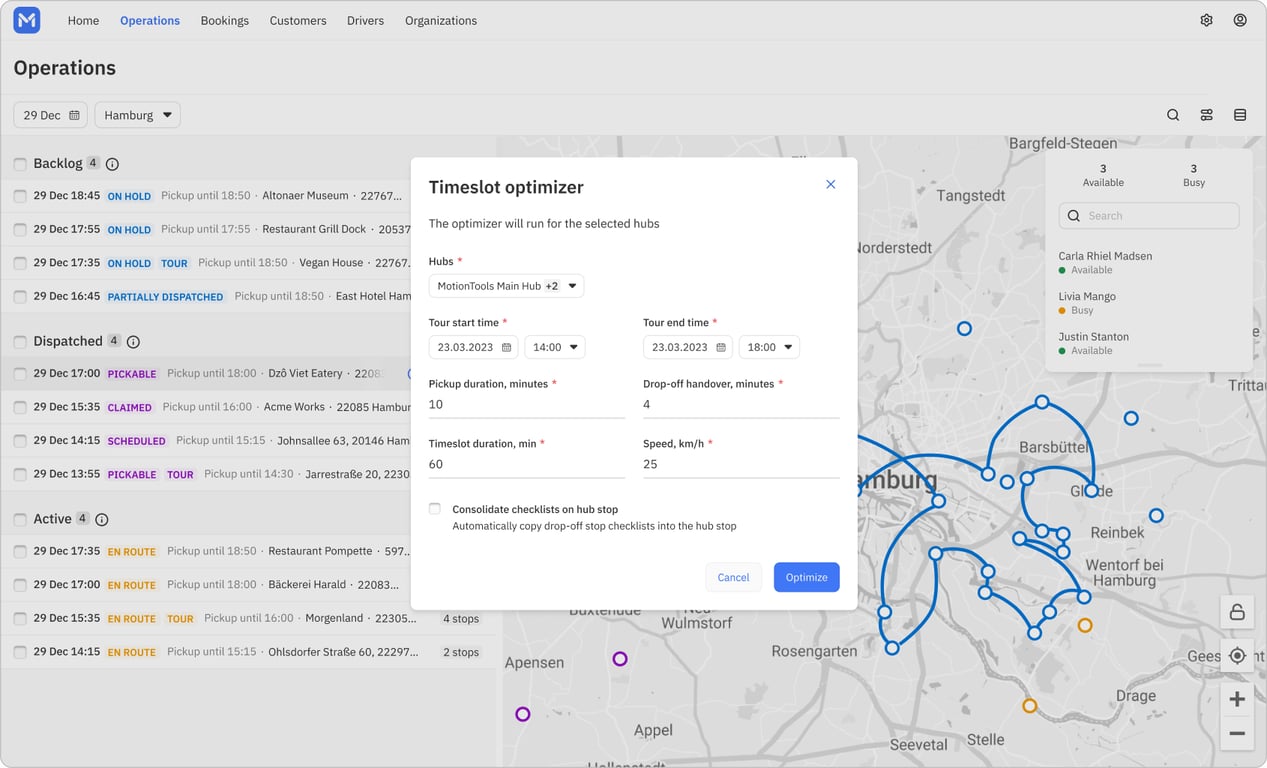Click the calendar icon in Tour start date

(x=506, y=348)
